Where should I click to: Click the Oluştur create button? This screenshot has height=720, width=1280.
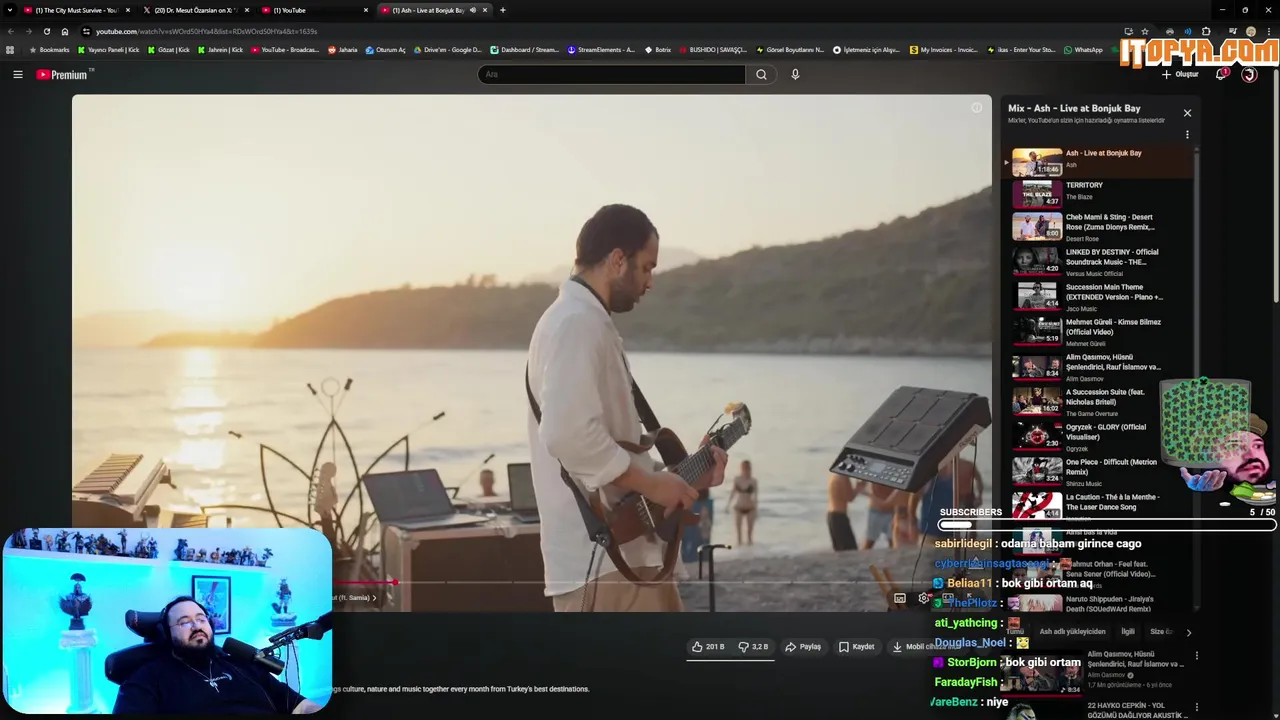[x=1180, y=74]
